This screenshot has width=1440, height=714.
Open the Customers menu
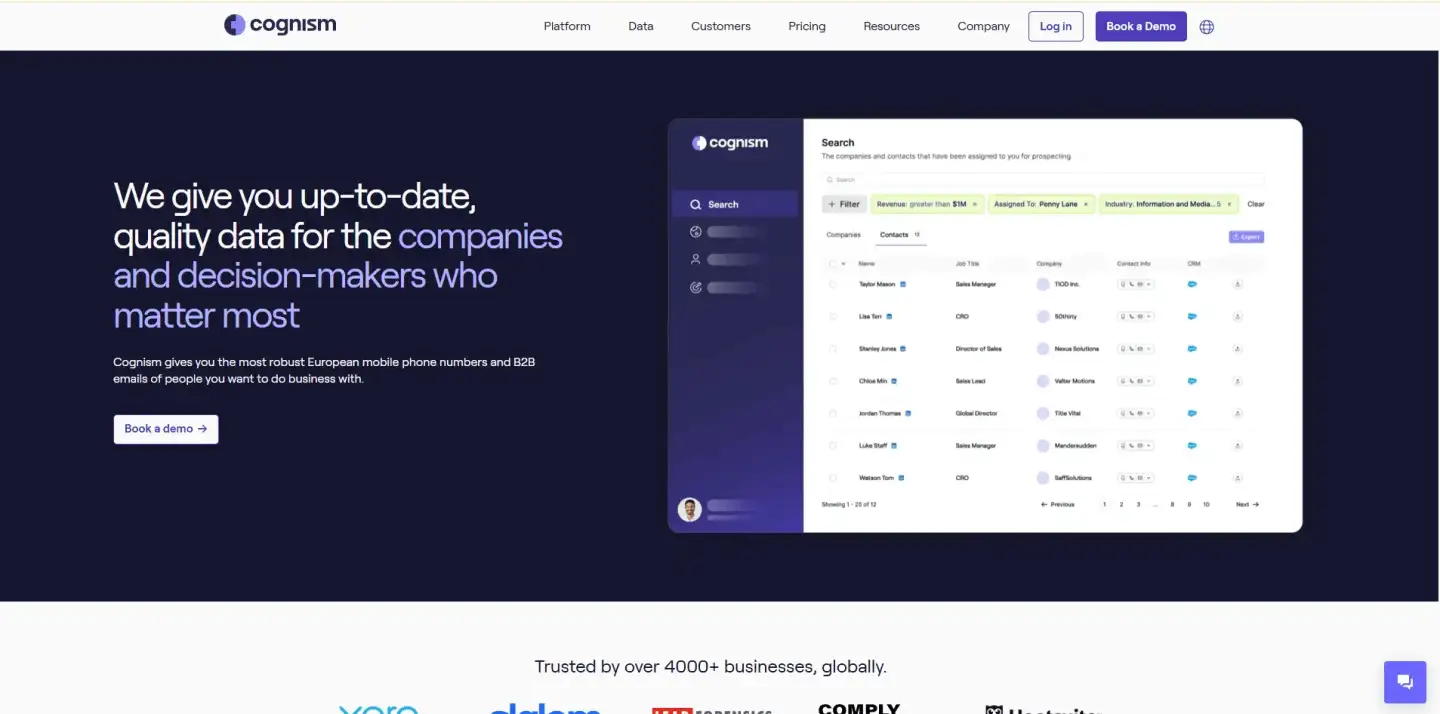[721, 26]
